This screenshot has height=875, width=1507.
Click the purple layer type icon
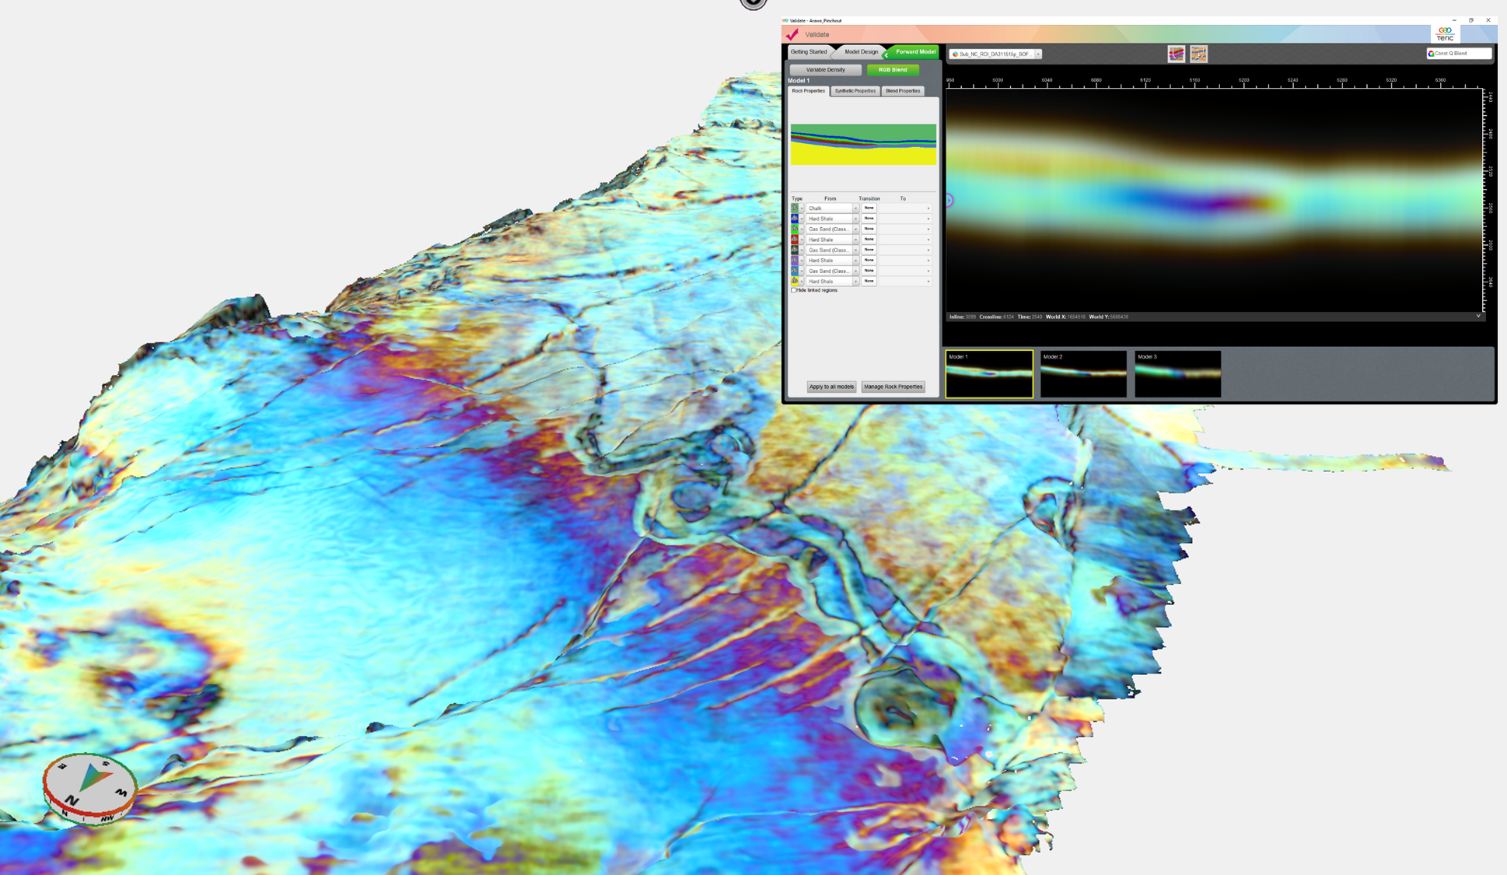coord(795,260)
